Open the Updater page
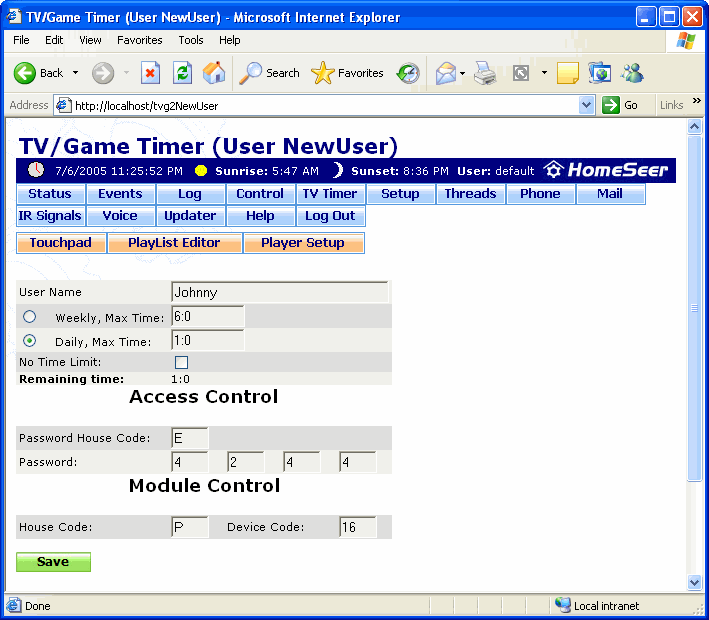Viewport: 709px width, 620px height. coord(190,216)
